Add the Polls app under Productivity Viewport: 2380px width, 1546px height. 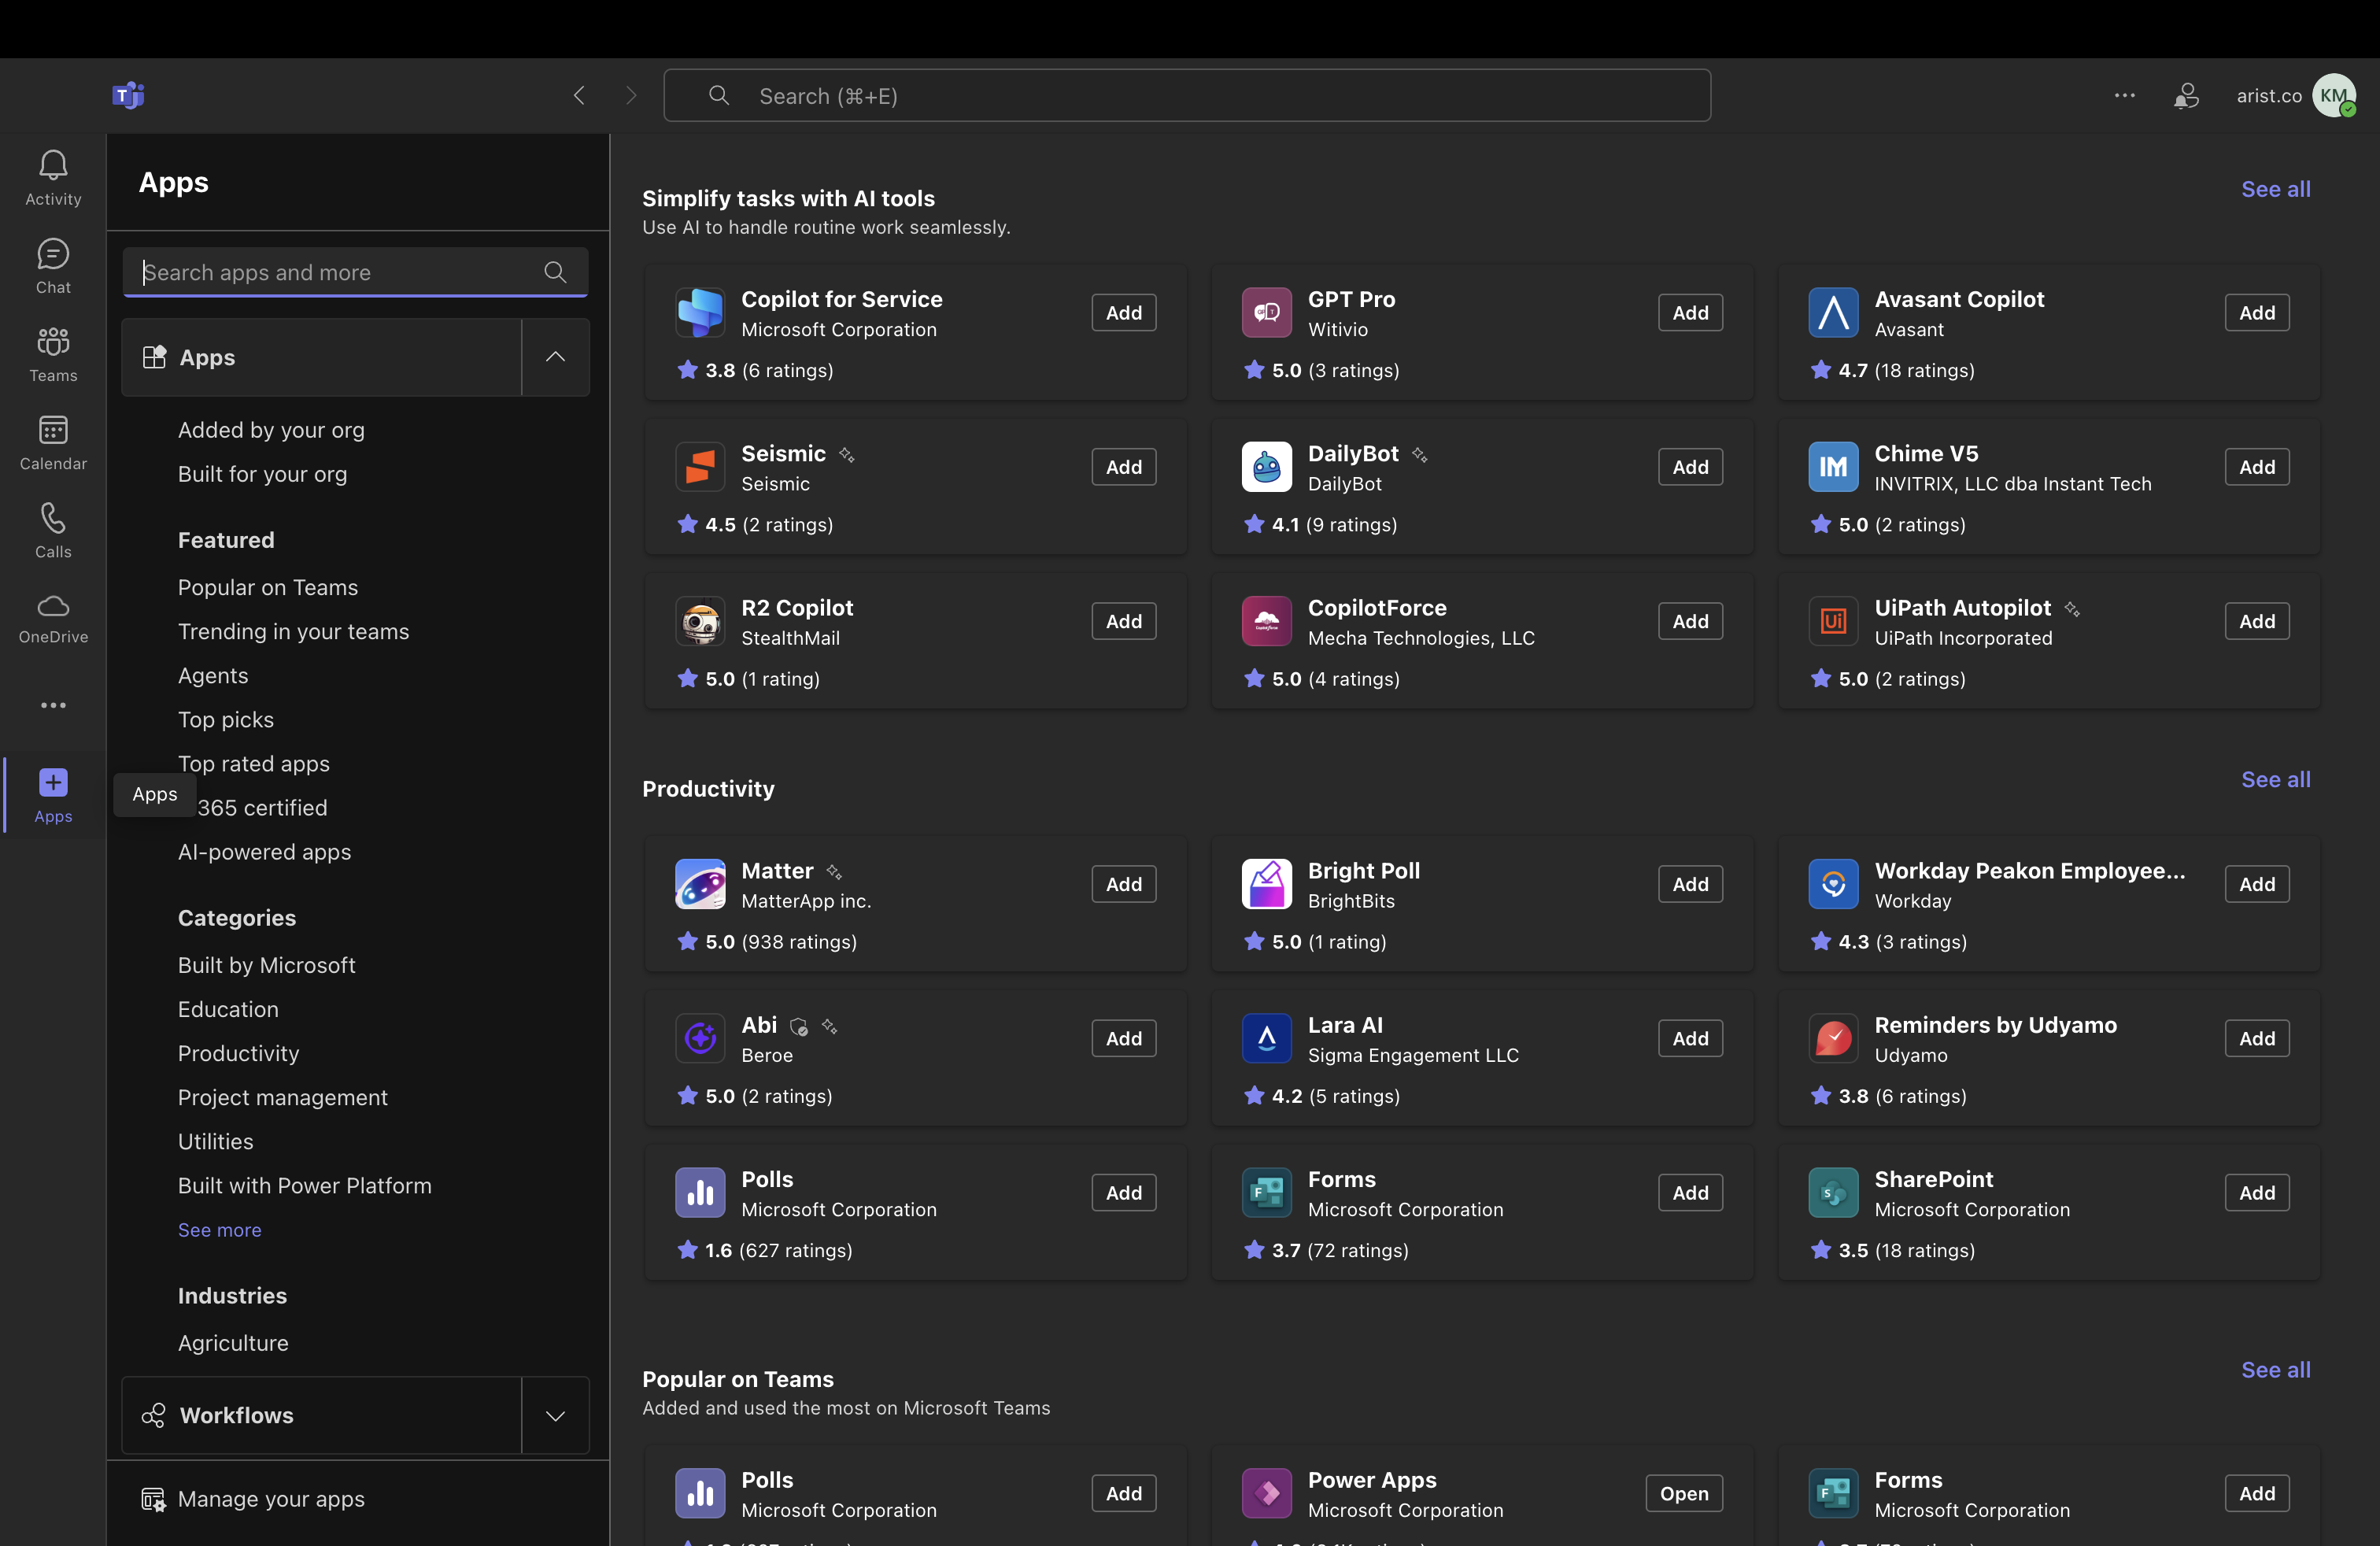[x=1123, y=1192]
